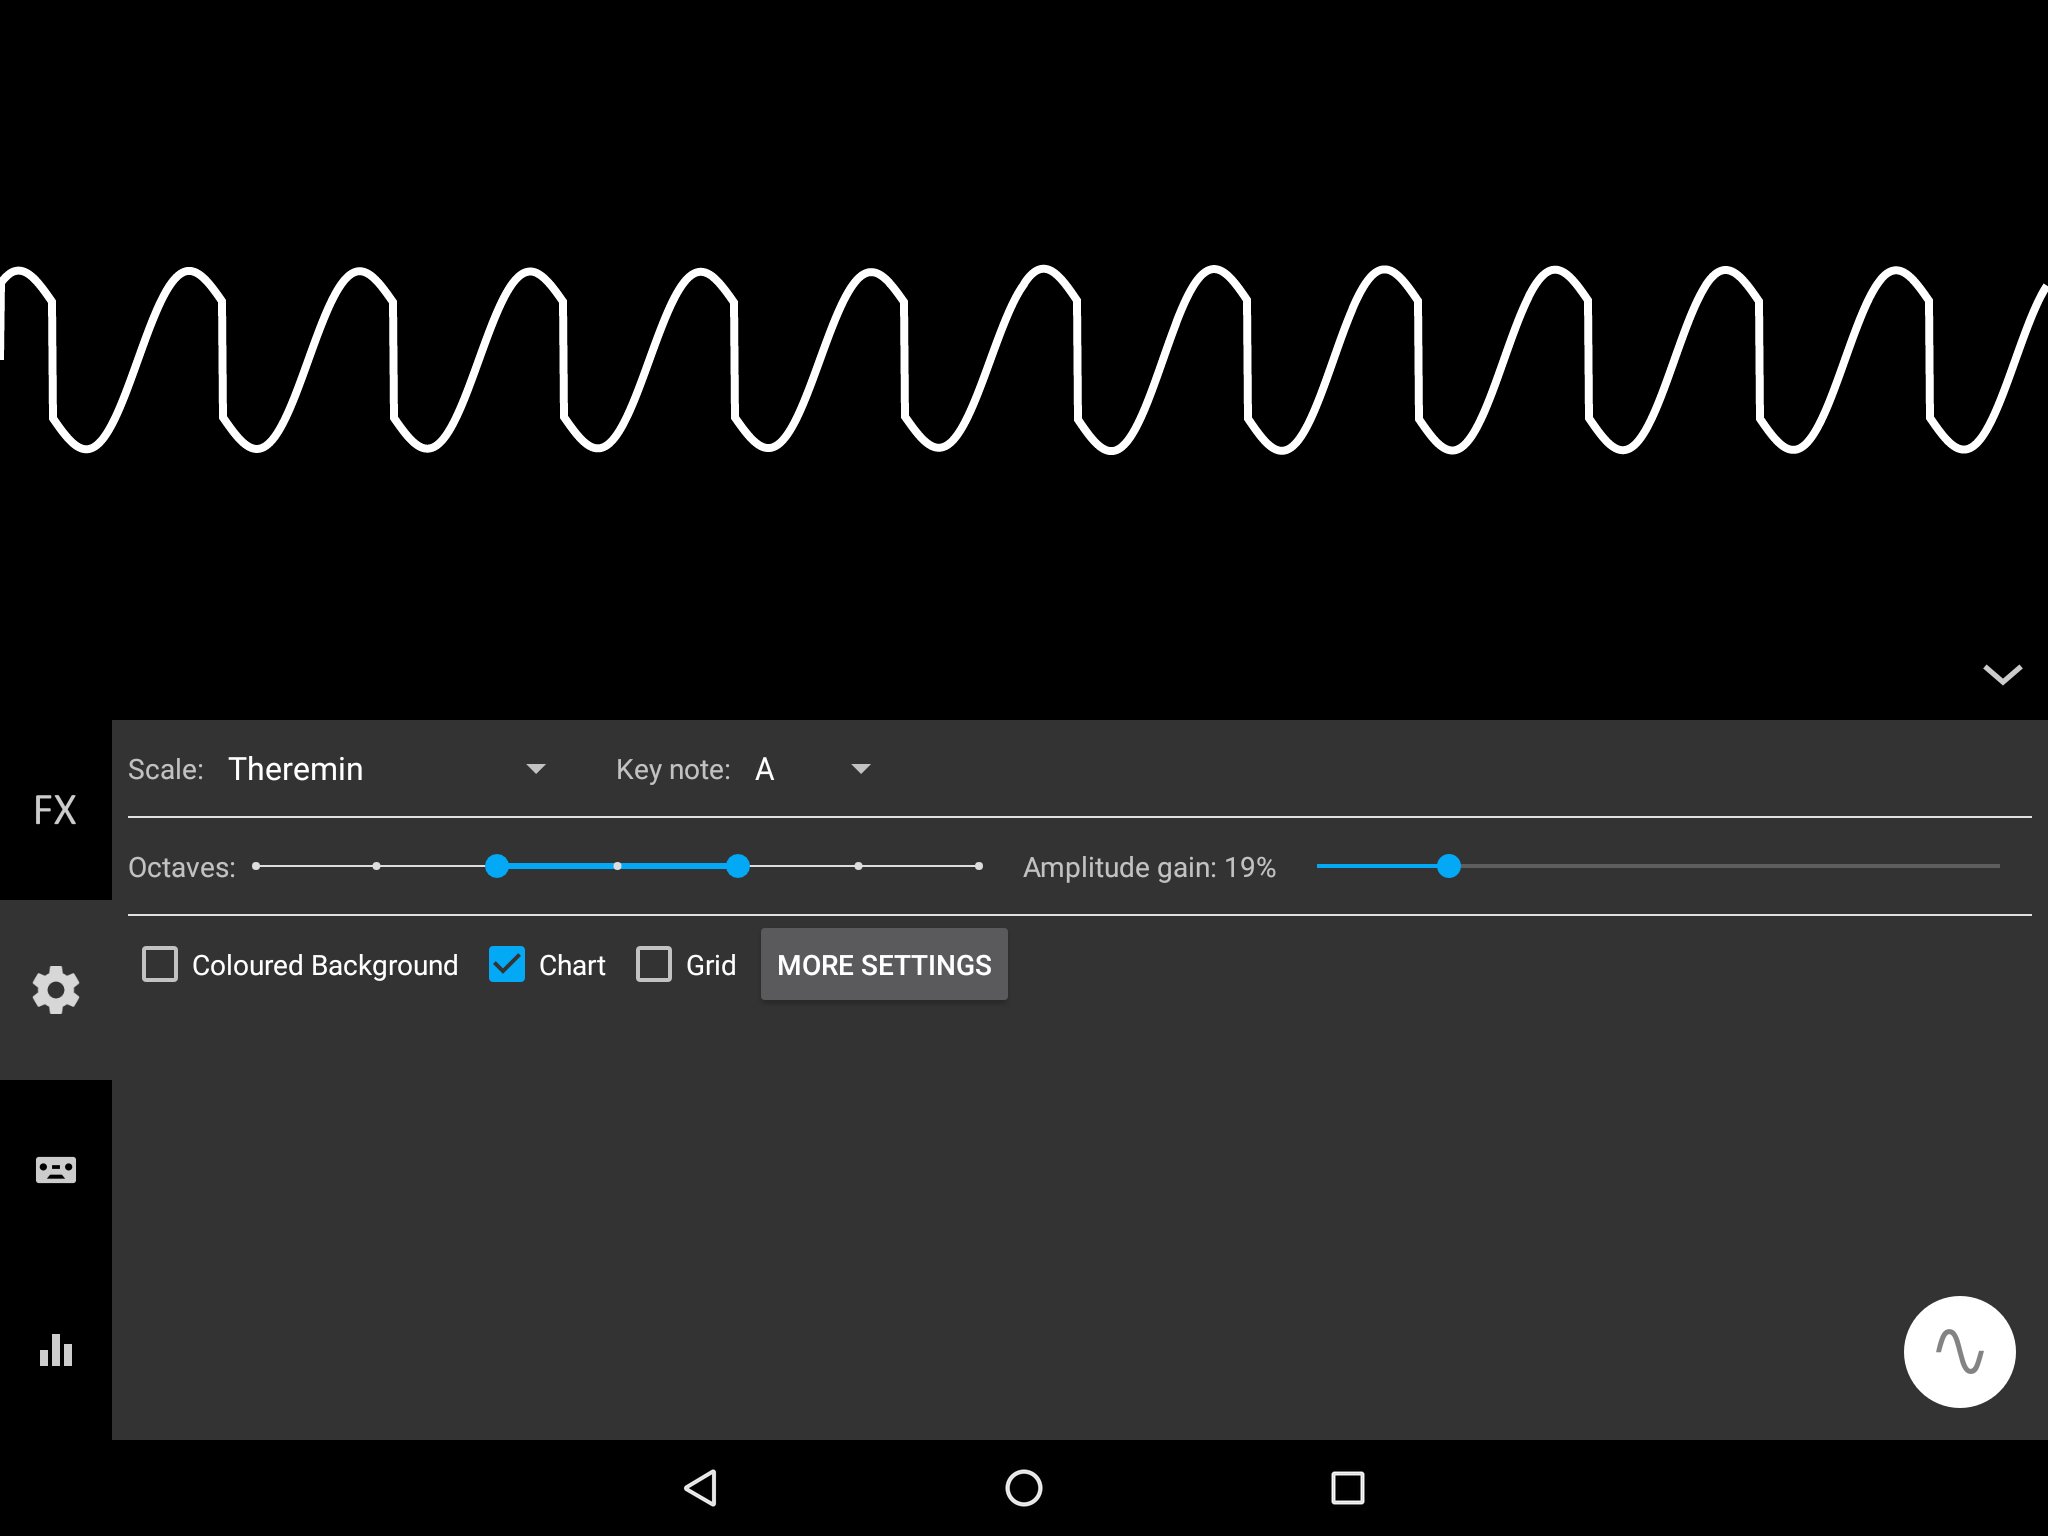2048x1536 pixels.
Task: Click the left Octaves range slider handle
Action: click(x=497, y=866)
